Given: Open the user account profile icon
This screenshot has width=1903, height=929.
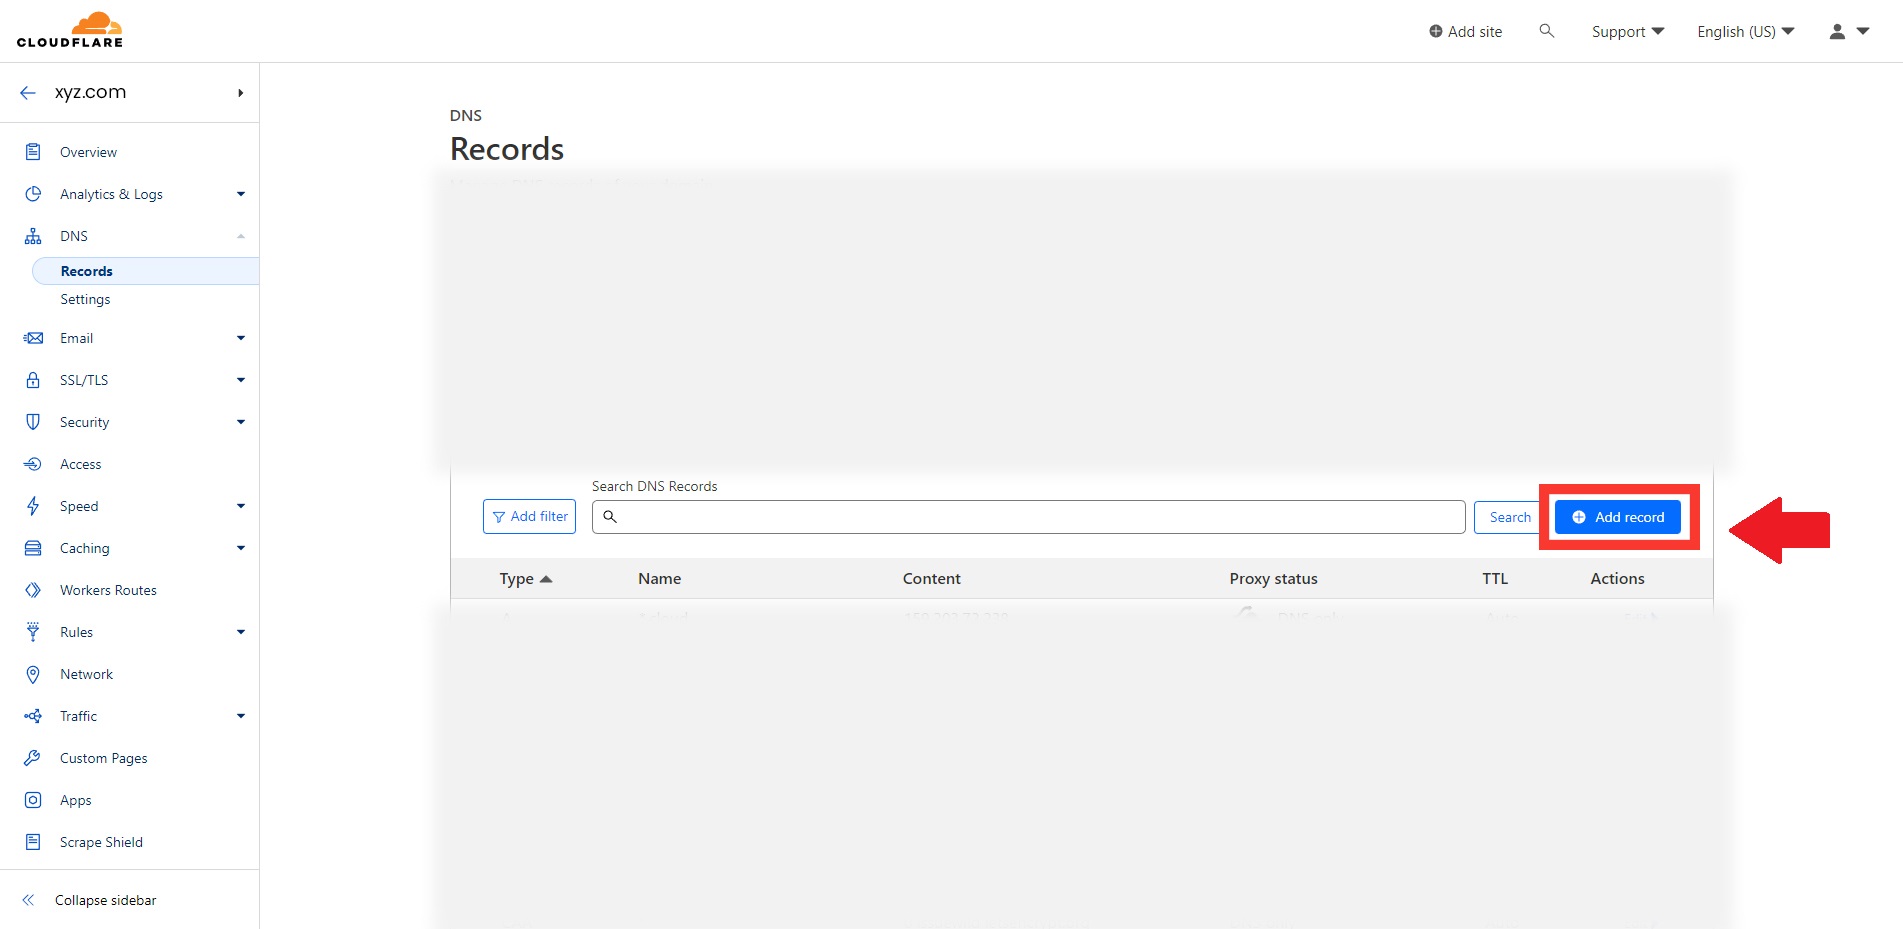Looking at the screenshot, I should pos(1838,32).
